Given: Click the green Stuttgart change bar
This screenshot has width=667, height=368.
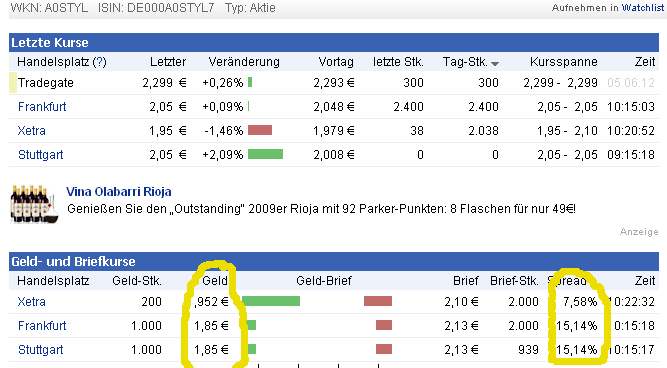Looking at the screenshot, I should point(265,154).
